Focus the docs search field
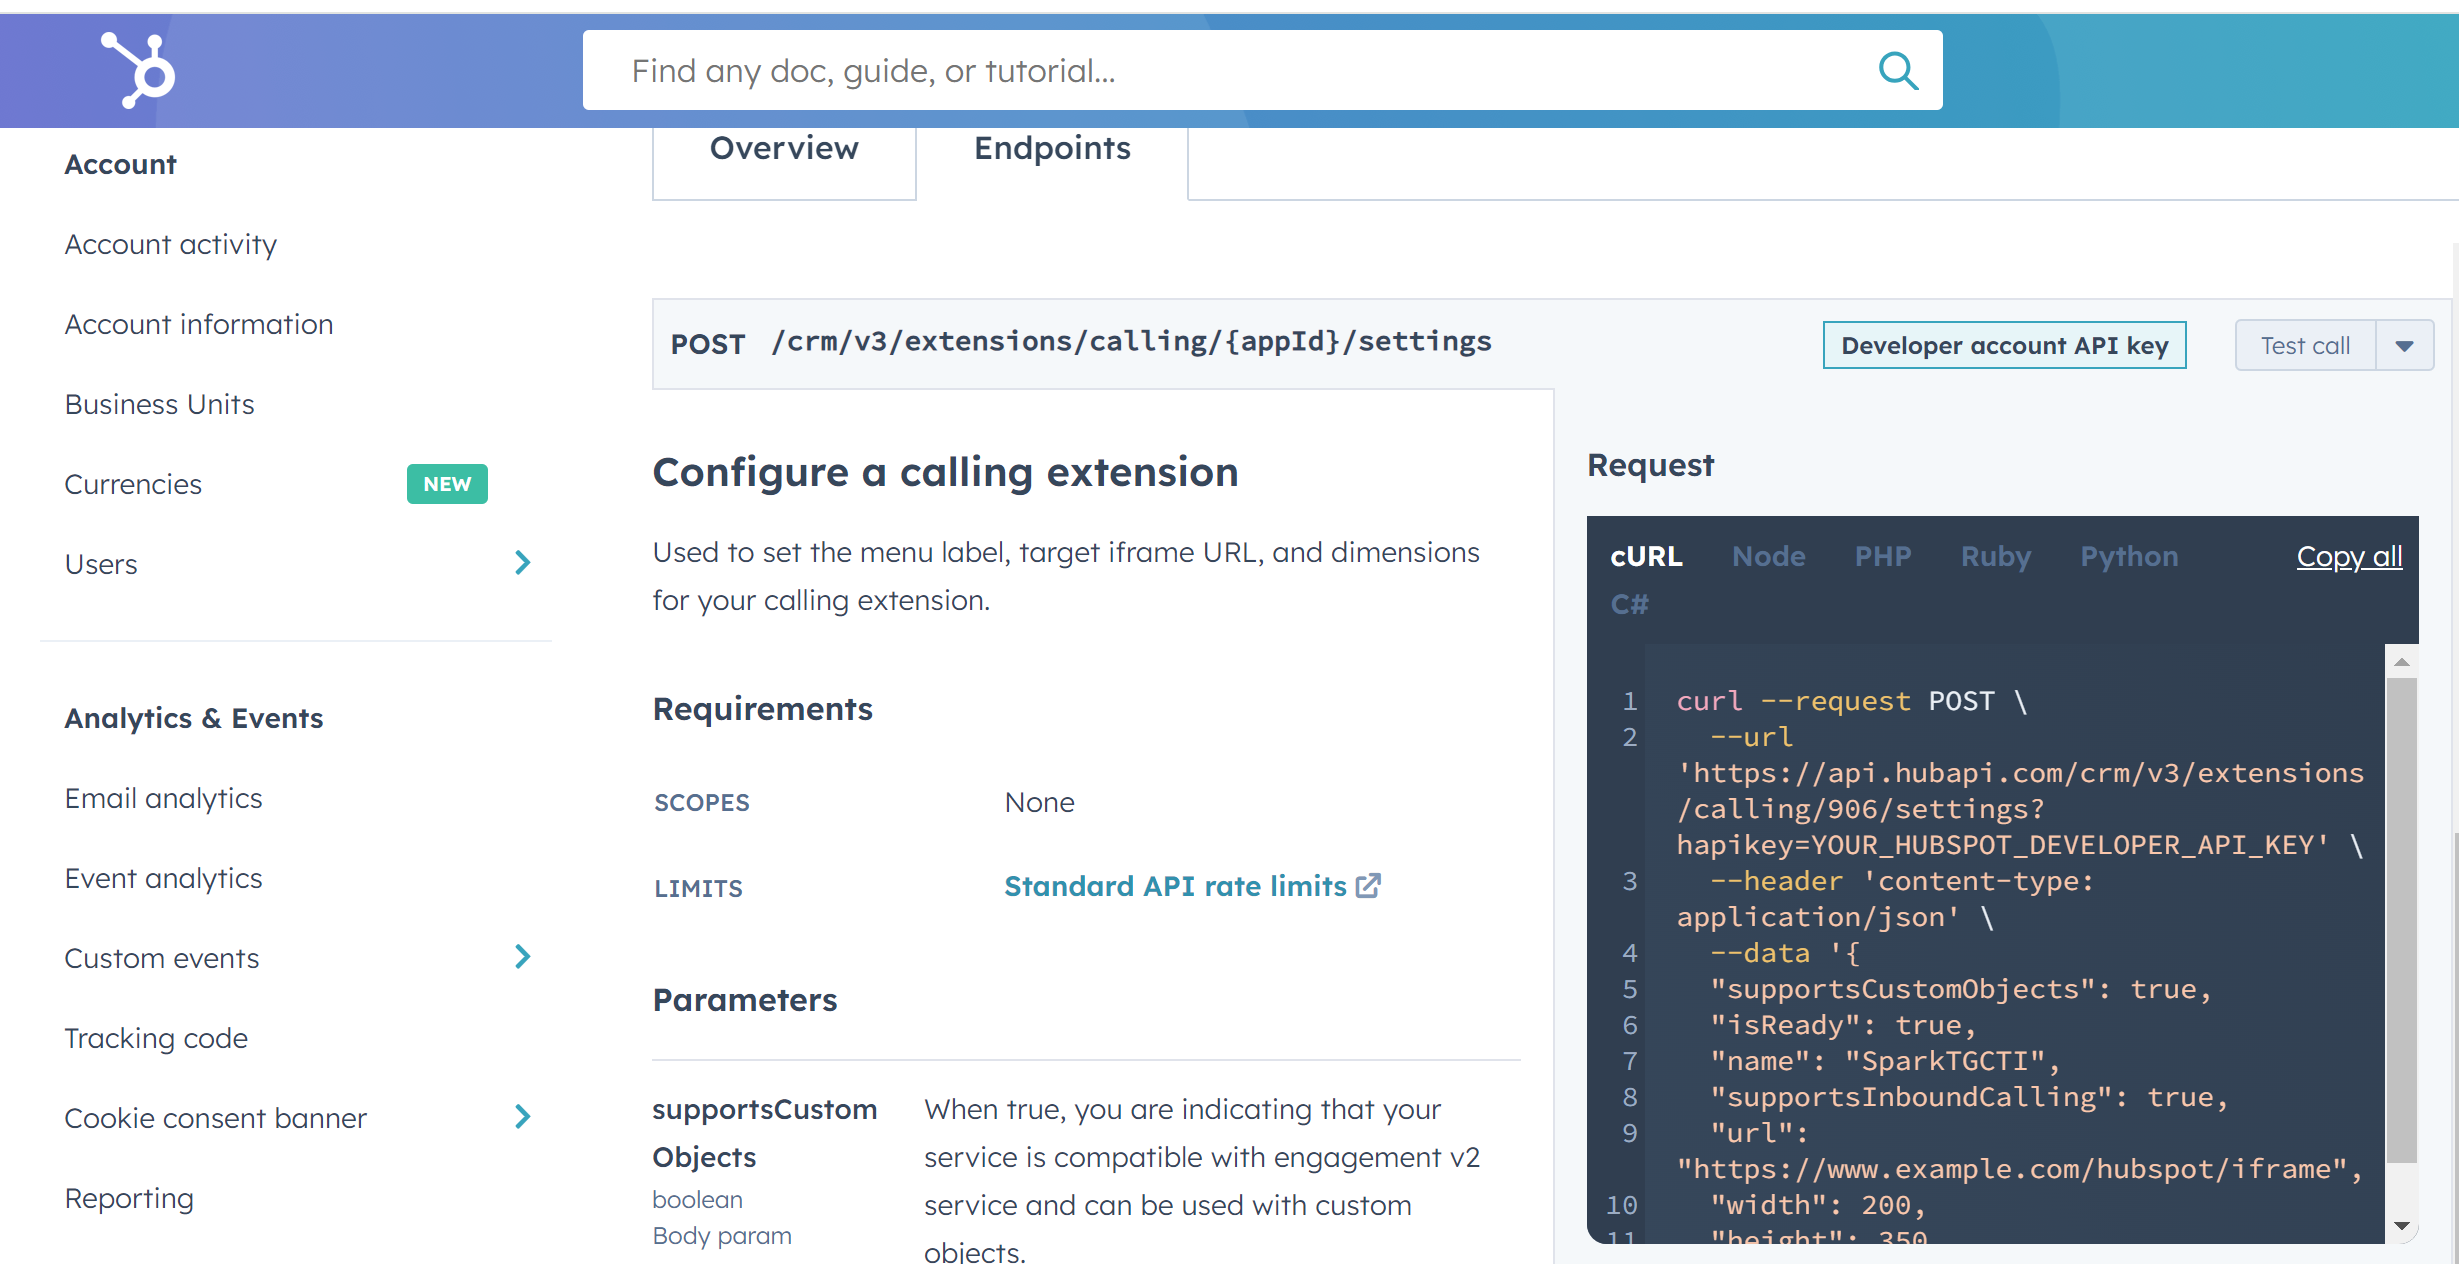Viewport: 2459px width, 1264px height. click(1200, 71)
